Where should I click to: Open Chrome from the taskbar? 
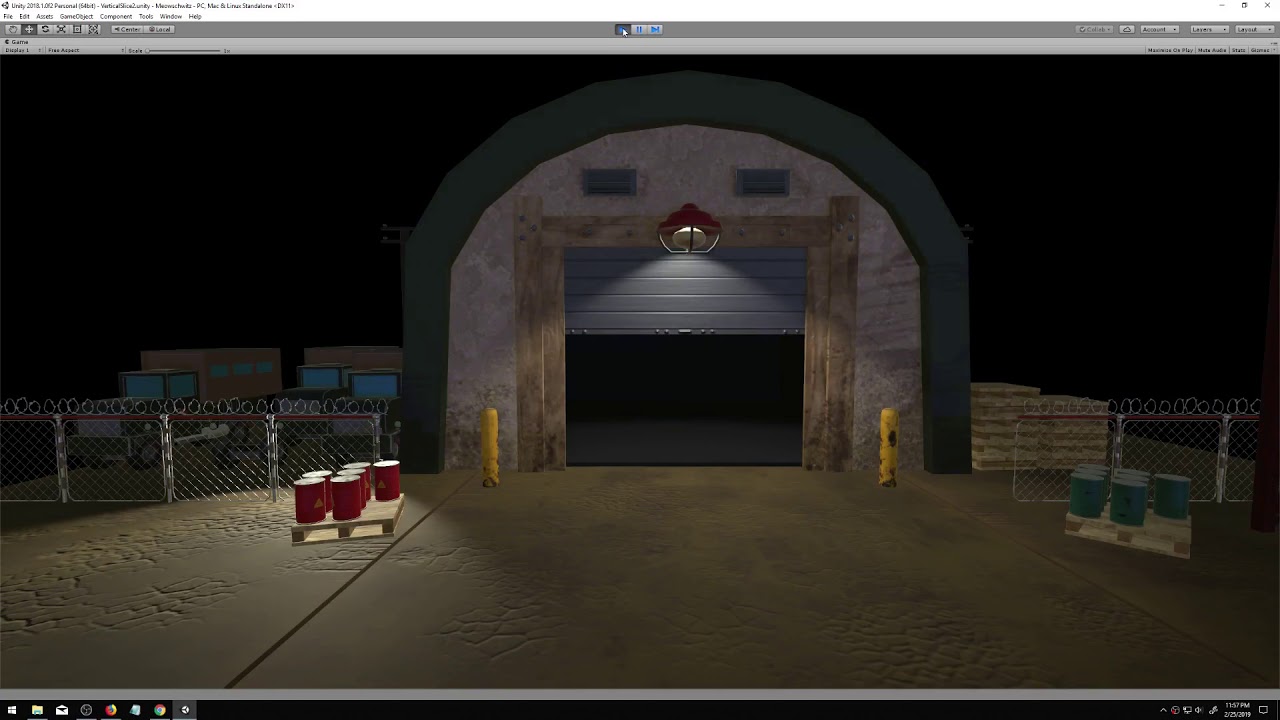click(160, 710)
